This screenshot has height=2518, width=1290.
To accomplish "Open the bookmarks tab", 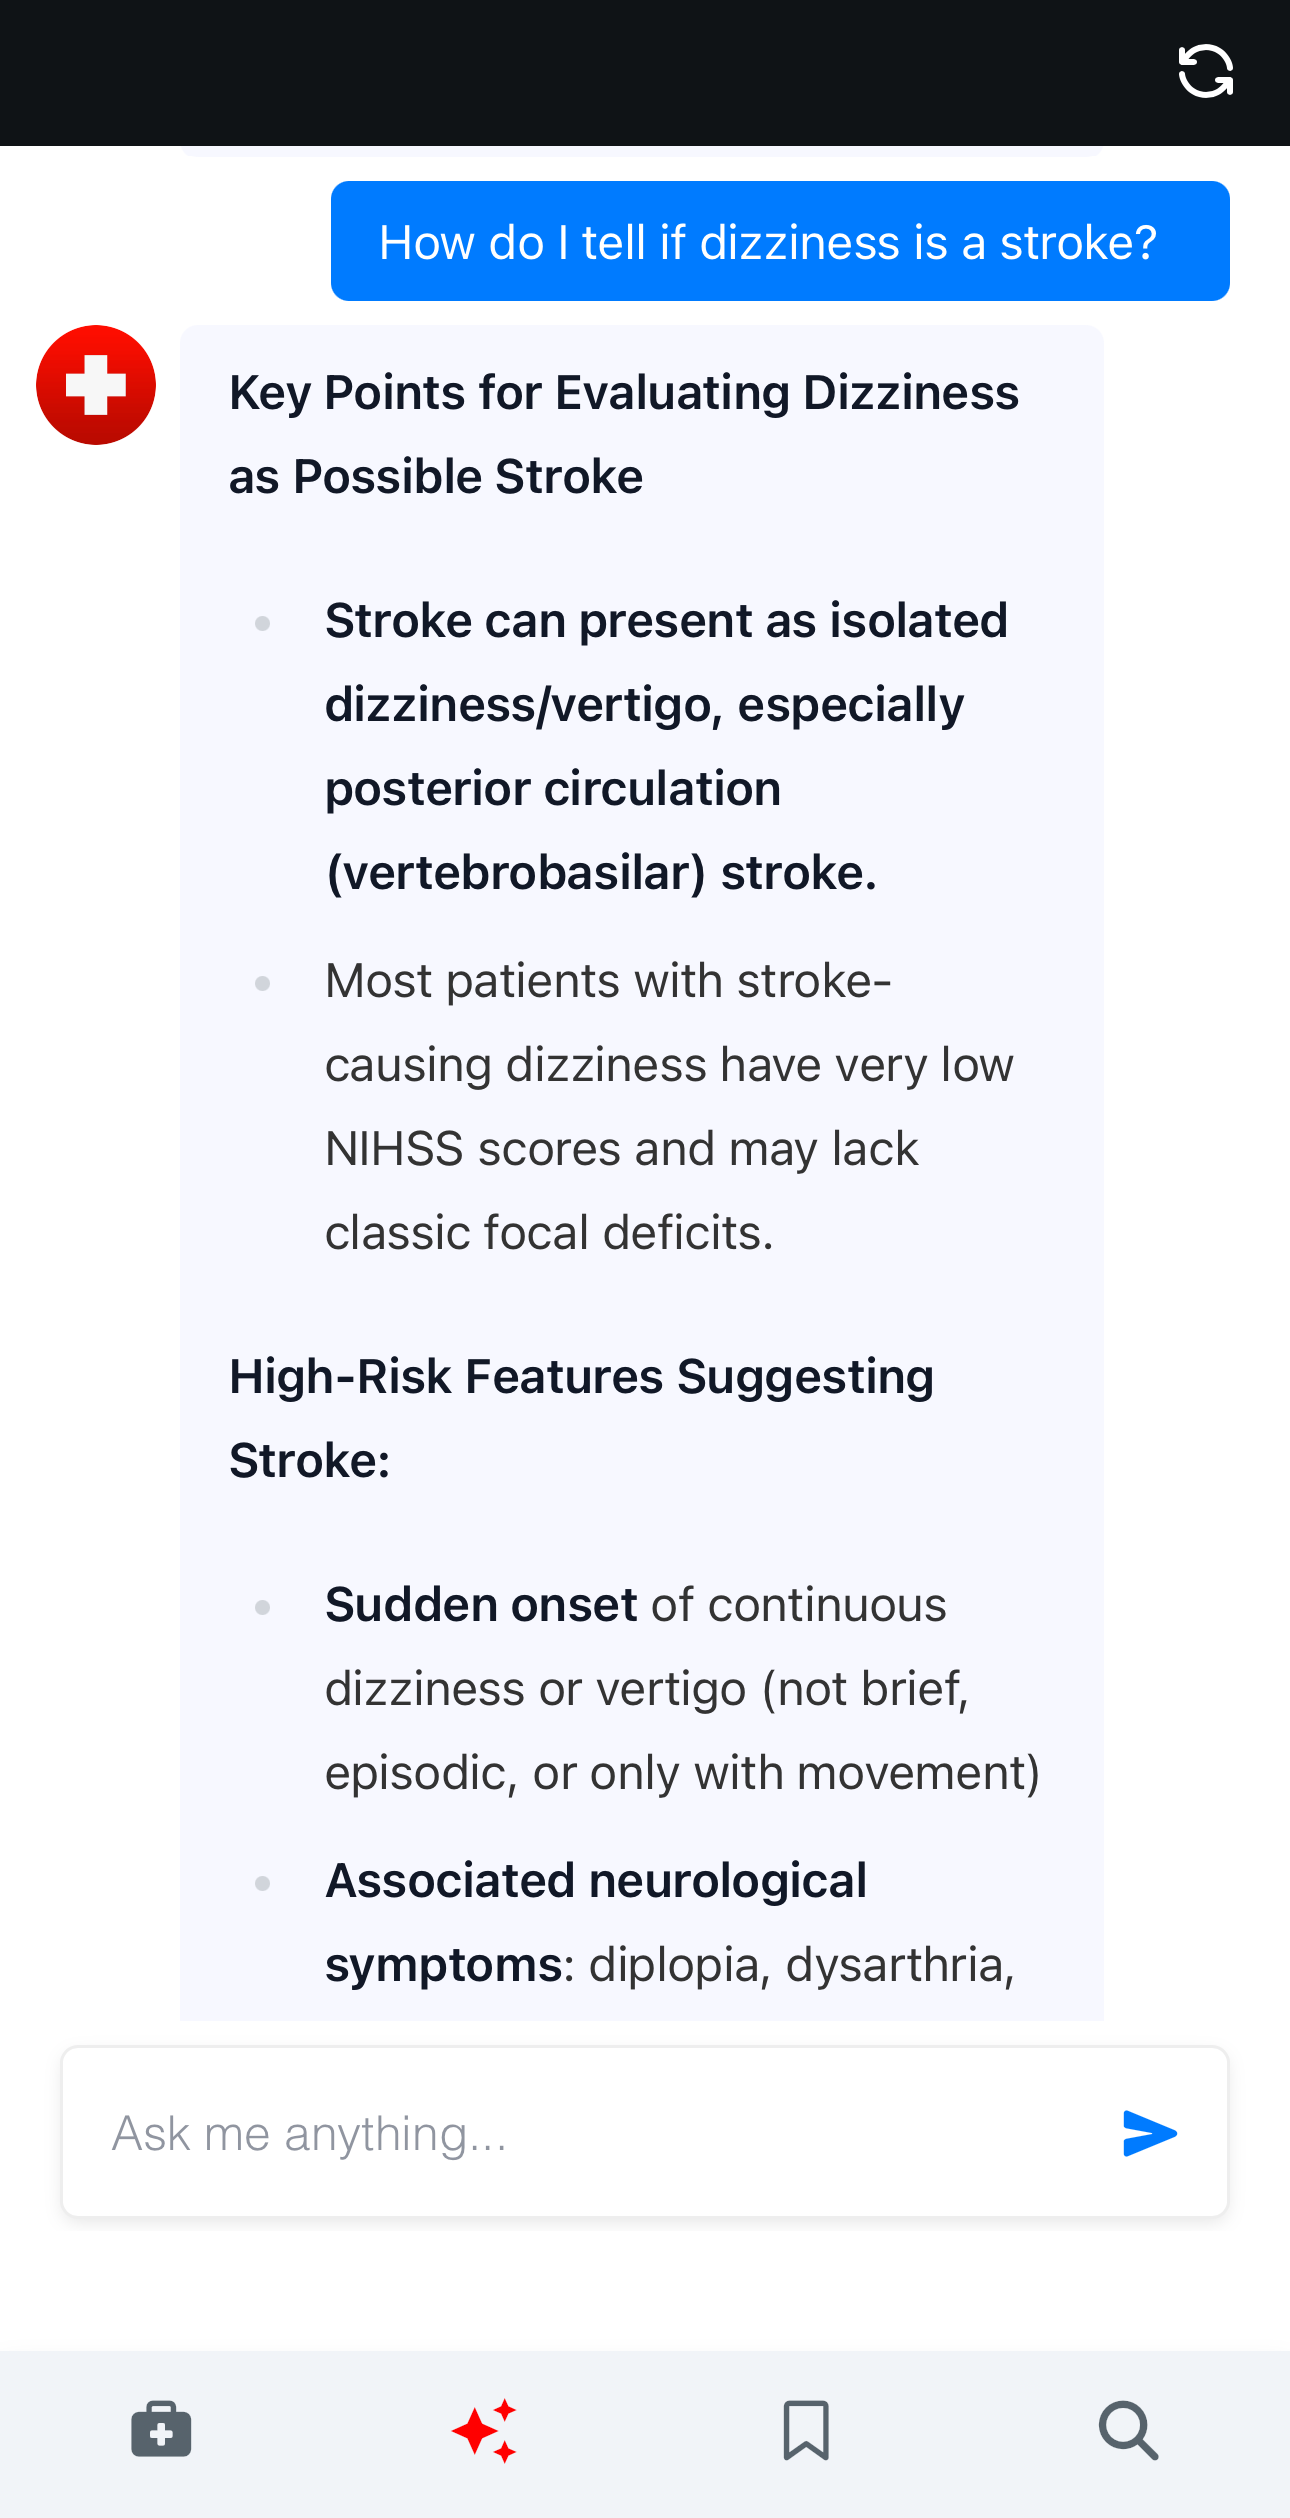I will [x=806, y=2429].
